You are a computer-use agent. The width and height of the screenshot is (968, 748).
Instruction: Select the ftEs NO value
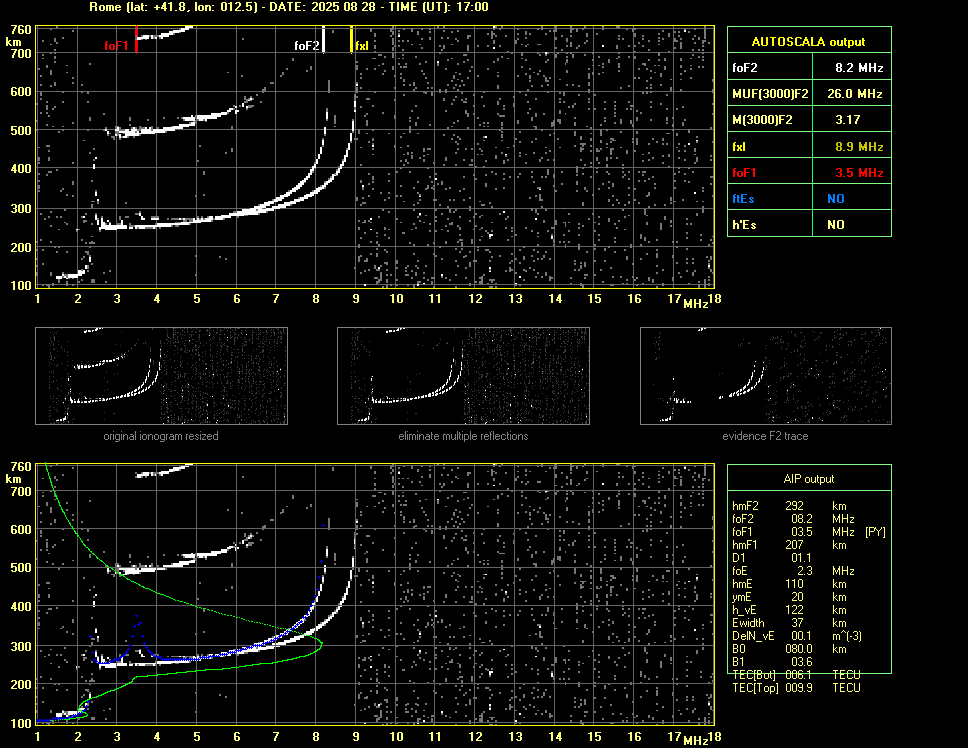pos(836,199)
